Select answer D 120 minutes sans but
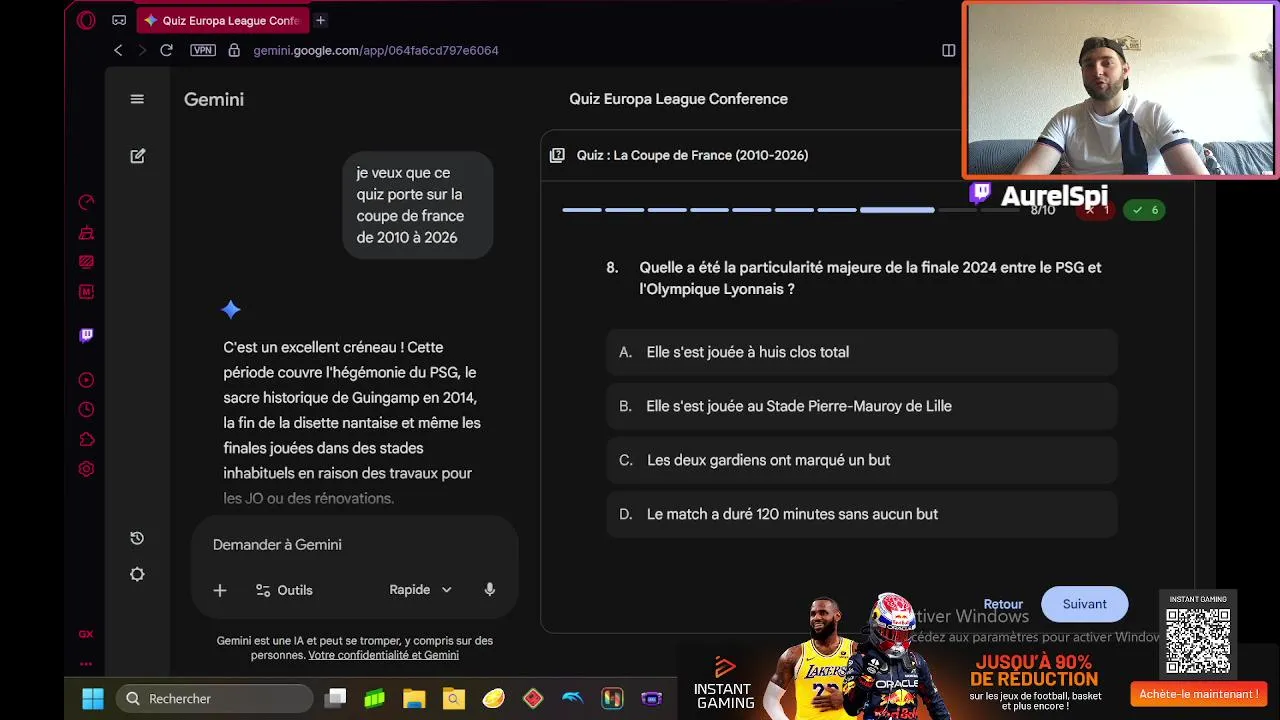This screenshot has width=1280, height=720. tap(861, 514)
